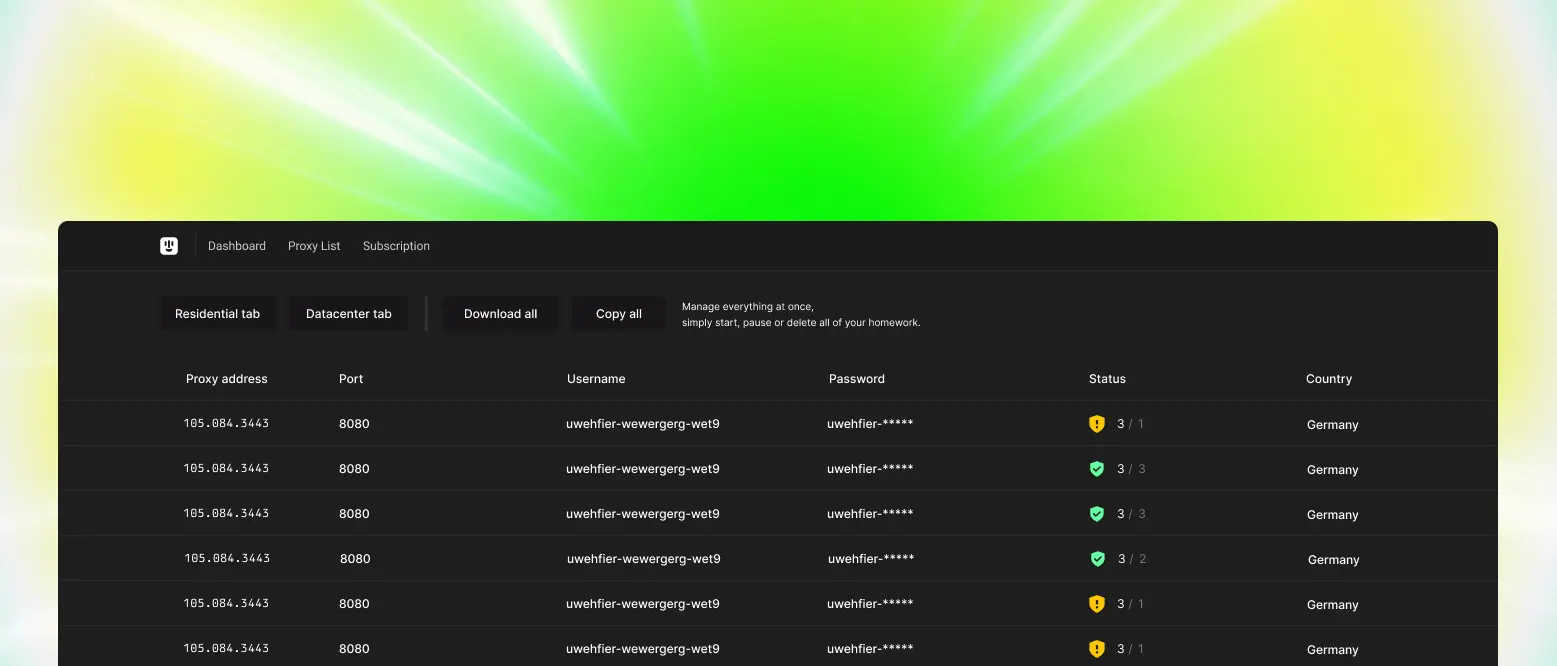Click the Download all button

[x=500, y=313]
